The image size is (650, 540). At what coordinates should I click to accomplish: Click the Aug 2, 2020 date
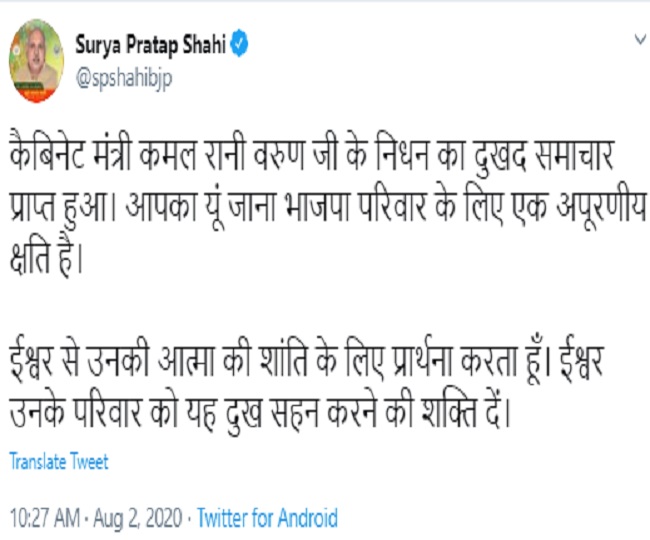[x=141, y=519]
